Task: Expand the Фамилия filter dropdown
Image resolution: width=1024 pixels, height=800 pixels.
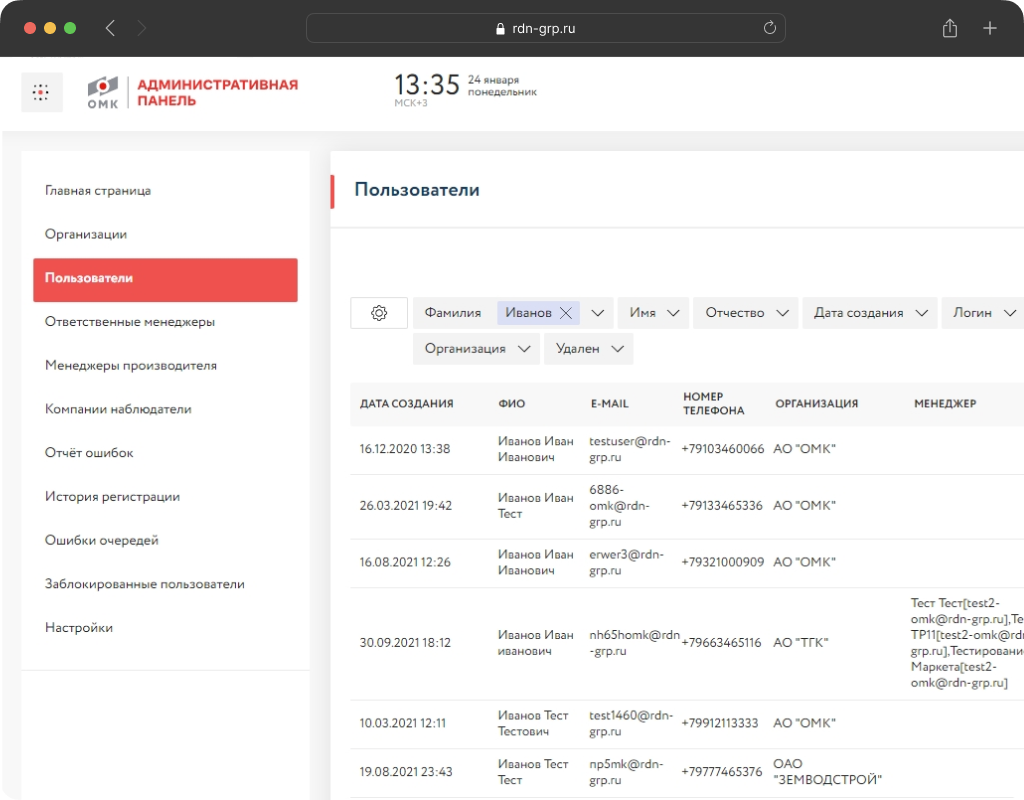Action: pos(598,313)
